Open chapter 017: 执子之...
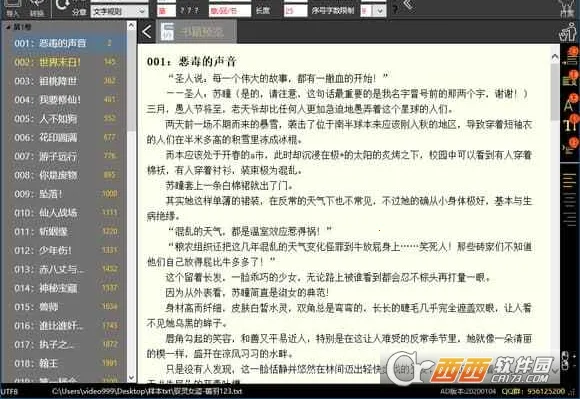Screen dimensions: 580x399 (63, 345)
